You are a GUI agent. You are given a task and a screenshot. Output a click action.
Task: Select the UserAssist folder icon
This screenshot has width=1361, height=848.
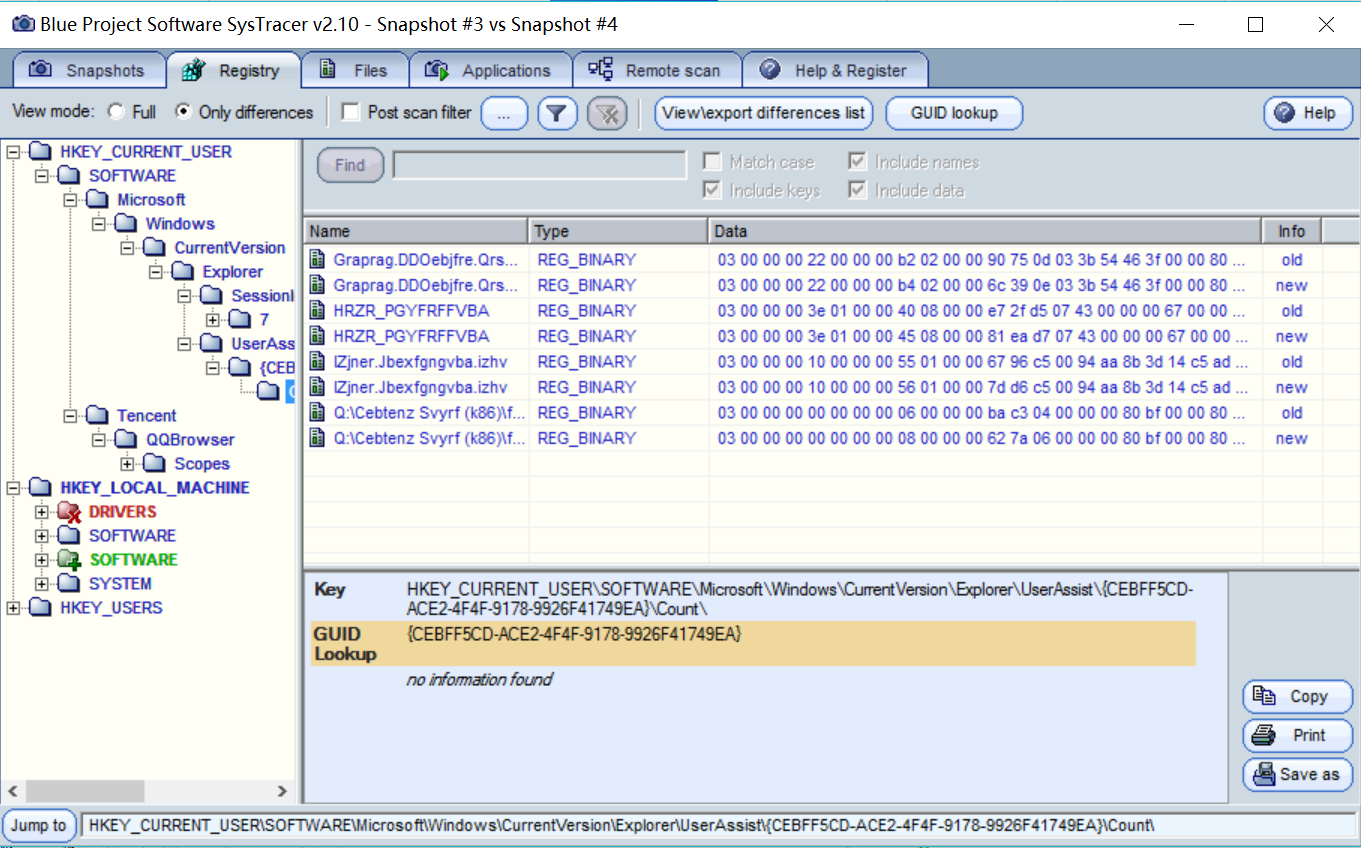coord(210,344)
